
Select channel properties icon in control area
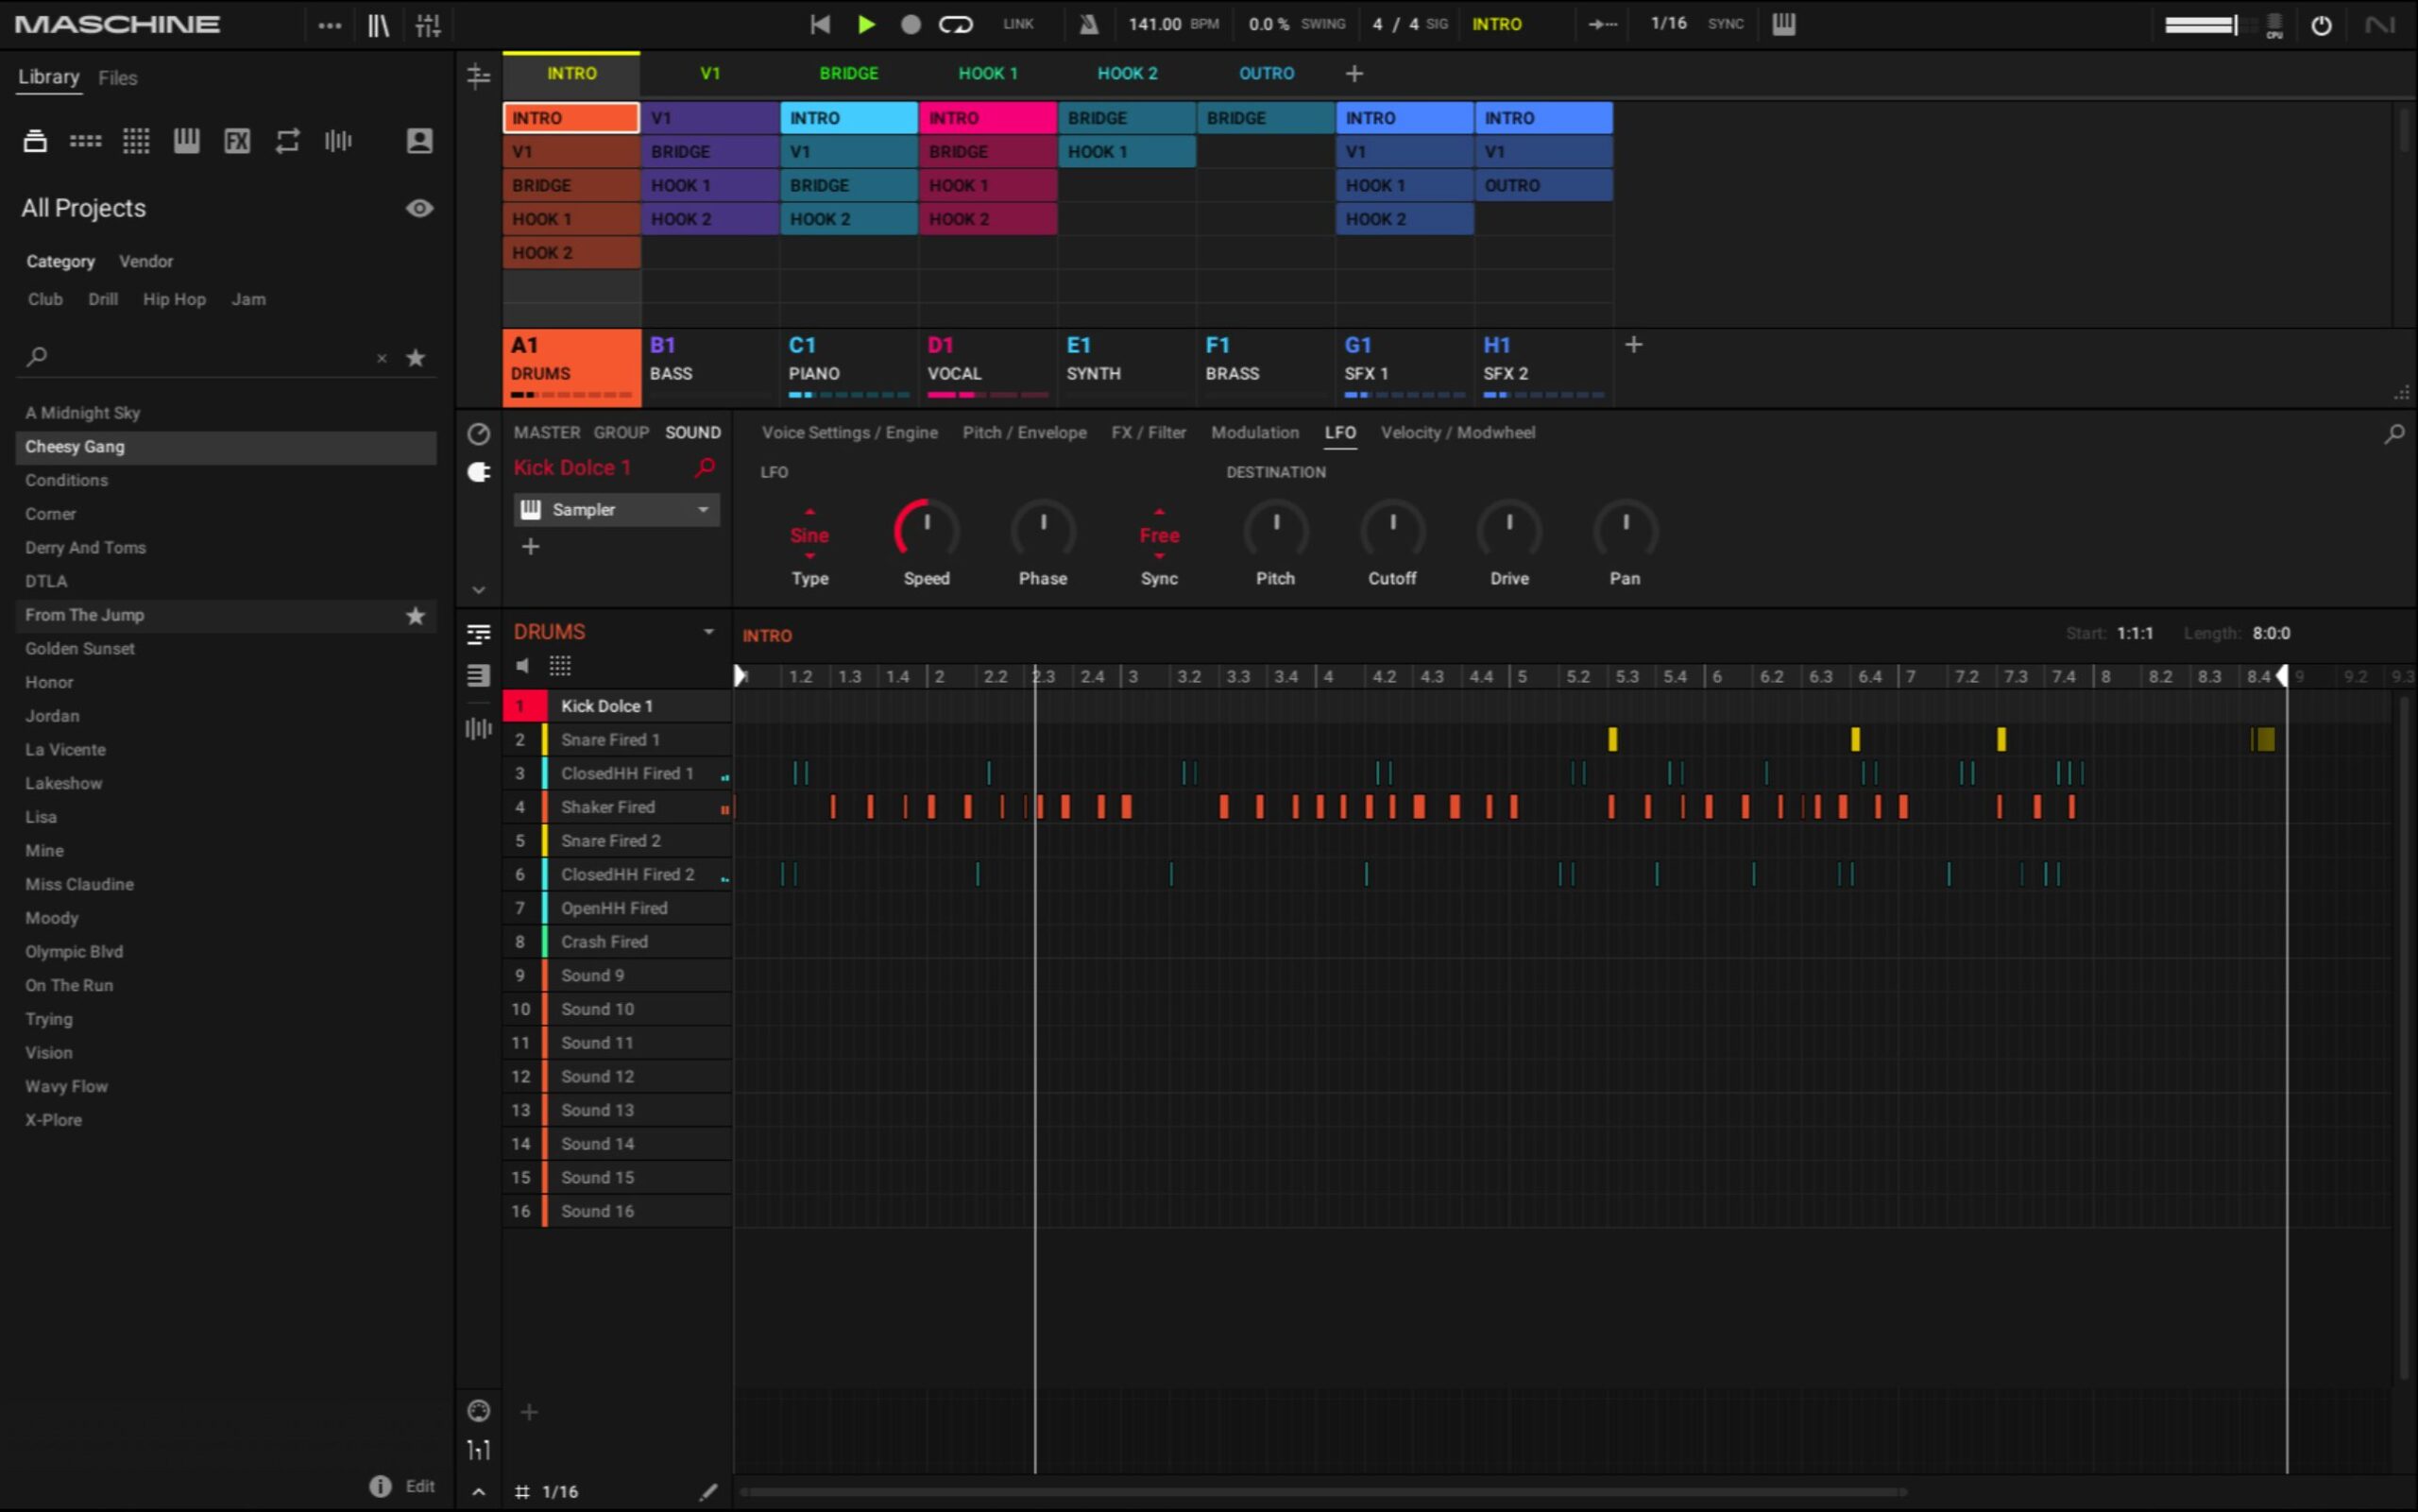pos(479,434)
